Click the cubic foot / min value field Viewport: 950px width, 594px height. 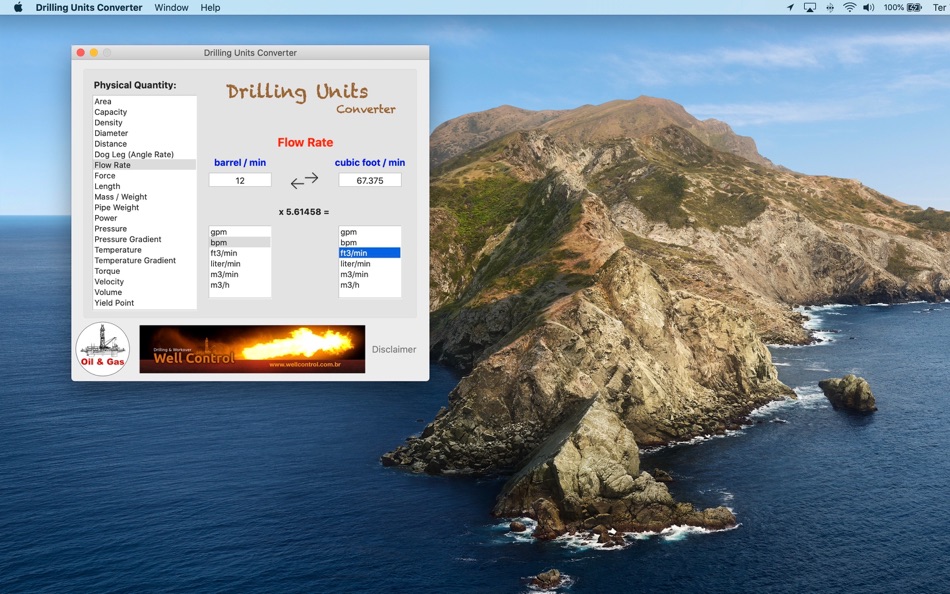point(370,180)
